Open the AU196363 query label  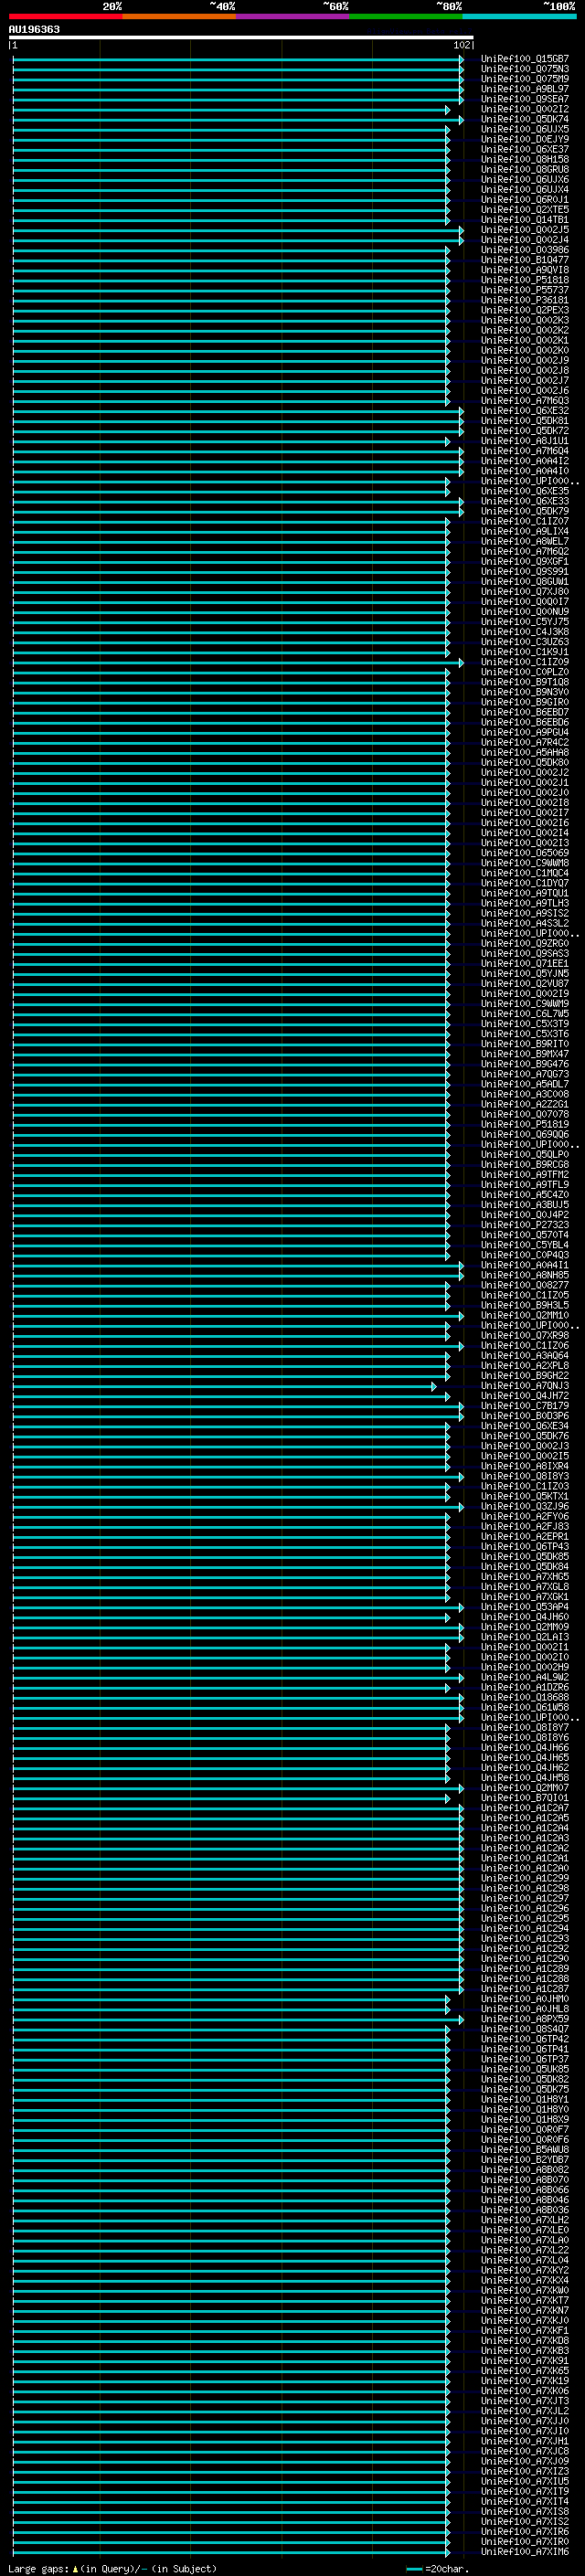point(34,29)
